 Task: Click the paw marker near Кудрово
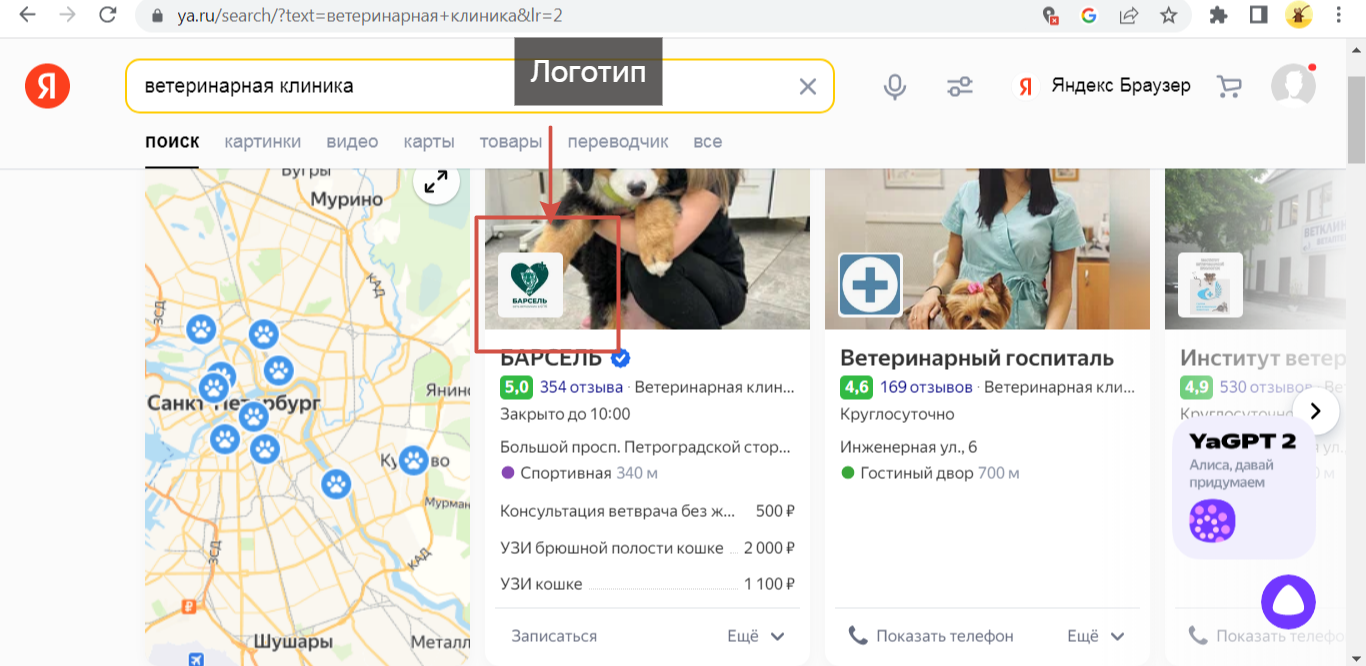(x=413, y=460)
